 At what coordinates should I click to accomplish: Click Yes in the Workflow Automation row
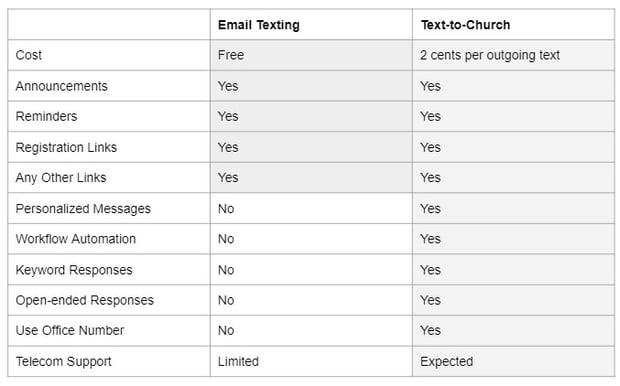click(430, 239)
